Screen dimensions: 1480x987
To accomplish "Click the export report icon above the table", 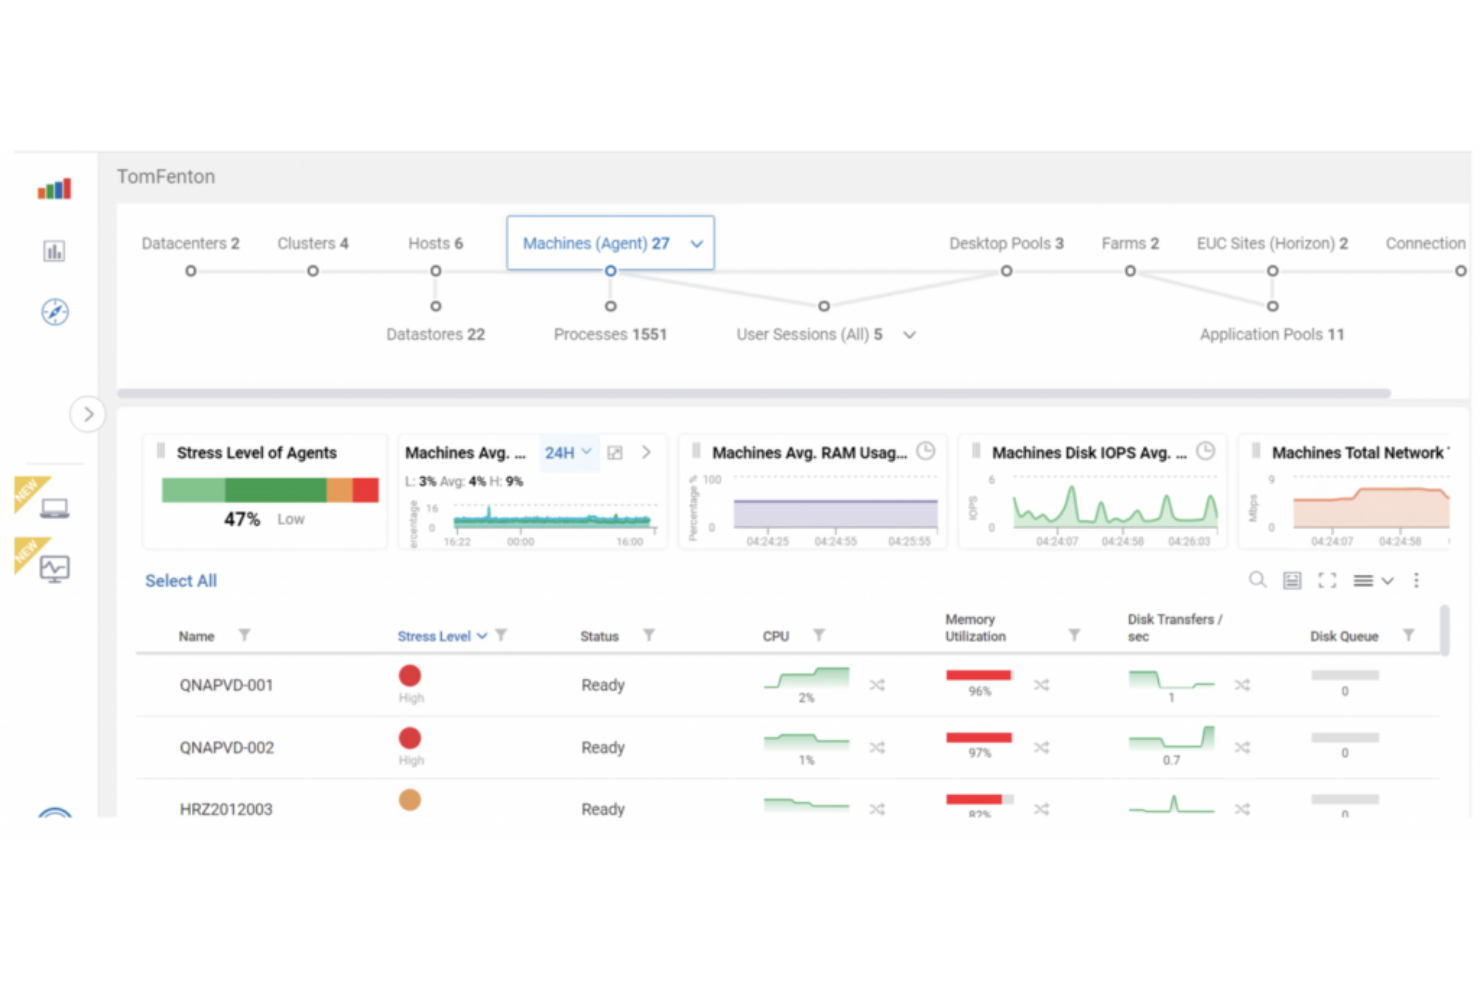I will click(1291, 580).
